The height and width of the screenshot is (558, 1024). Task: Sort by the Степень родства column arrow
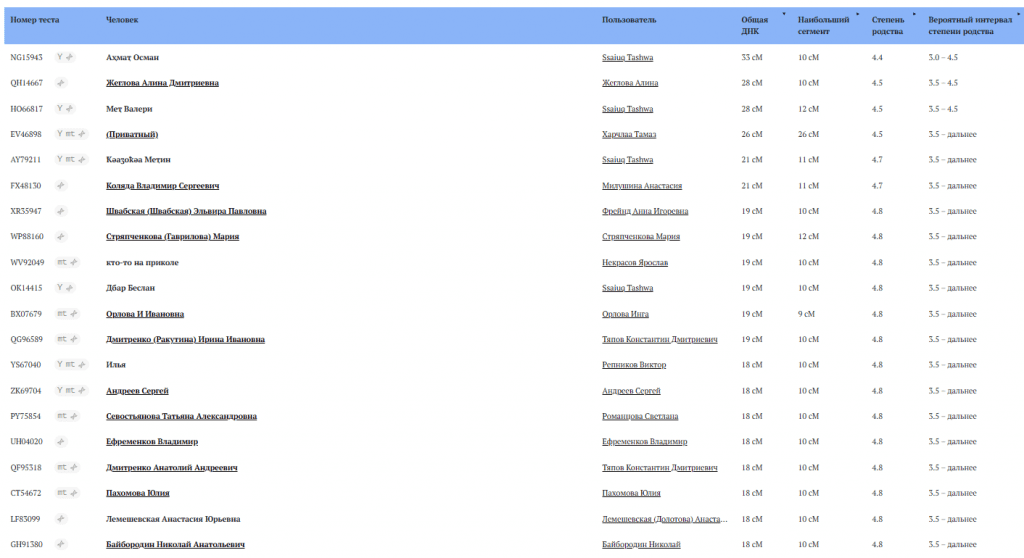914,14
